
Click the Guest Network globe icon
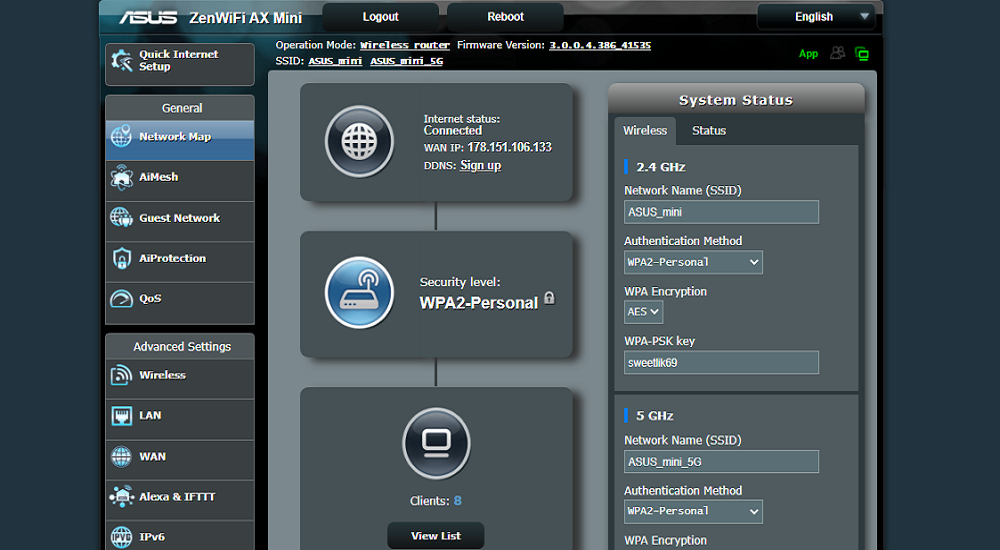(121, 218)
